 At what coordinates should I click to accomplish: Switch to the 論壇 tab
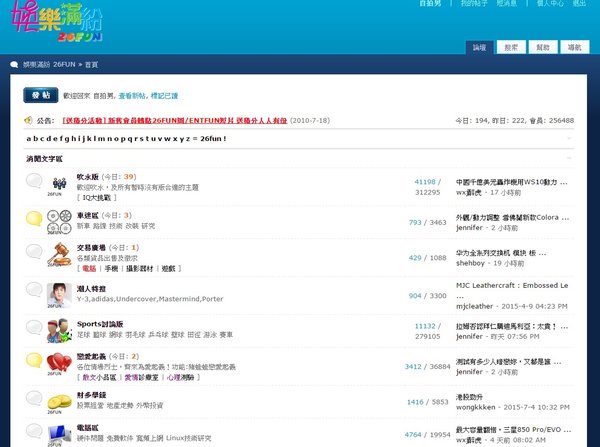pyautogui.click(x=479, y=47)
